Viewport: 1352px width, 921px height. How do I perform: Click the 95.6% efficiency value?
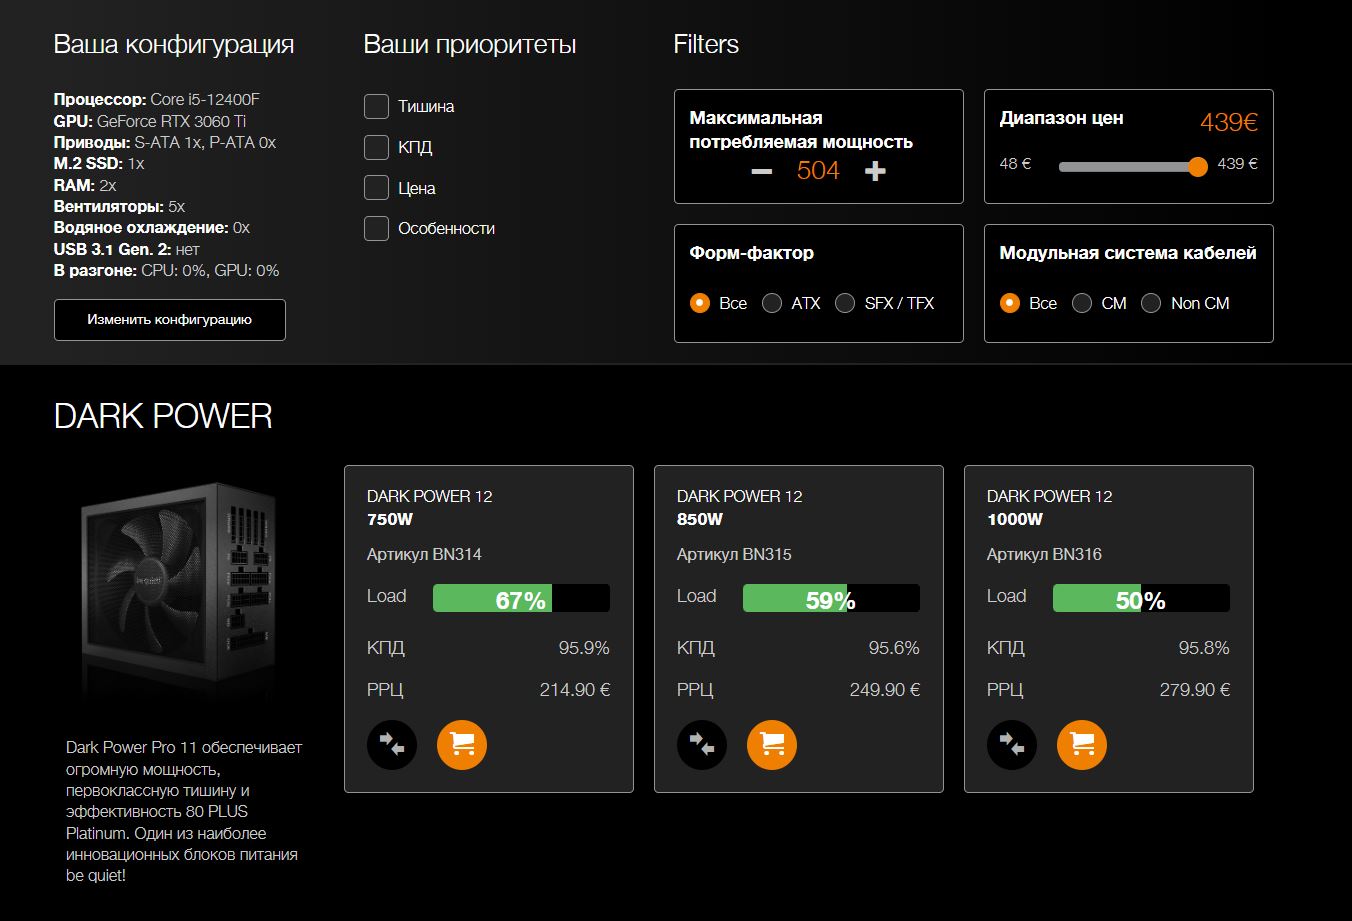[x=894, y=648]
